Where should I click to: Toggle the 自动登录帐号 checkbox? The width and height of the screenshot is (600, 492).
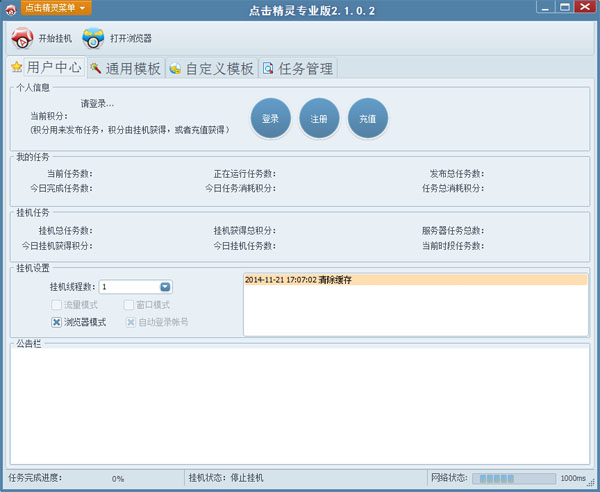tap(131, 322)
